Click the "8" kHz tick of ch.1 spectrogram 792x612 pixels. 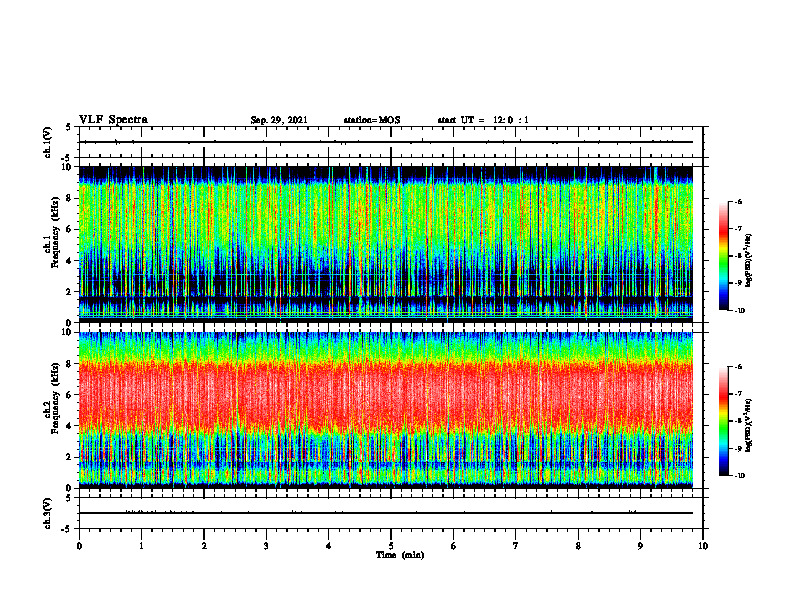click(70, 198)
